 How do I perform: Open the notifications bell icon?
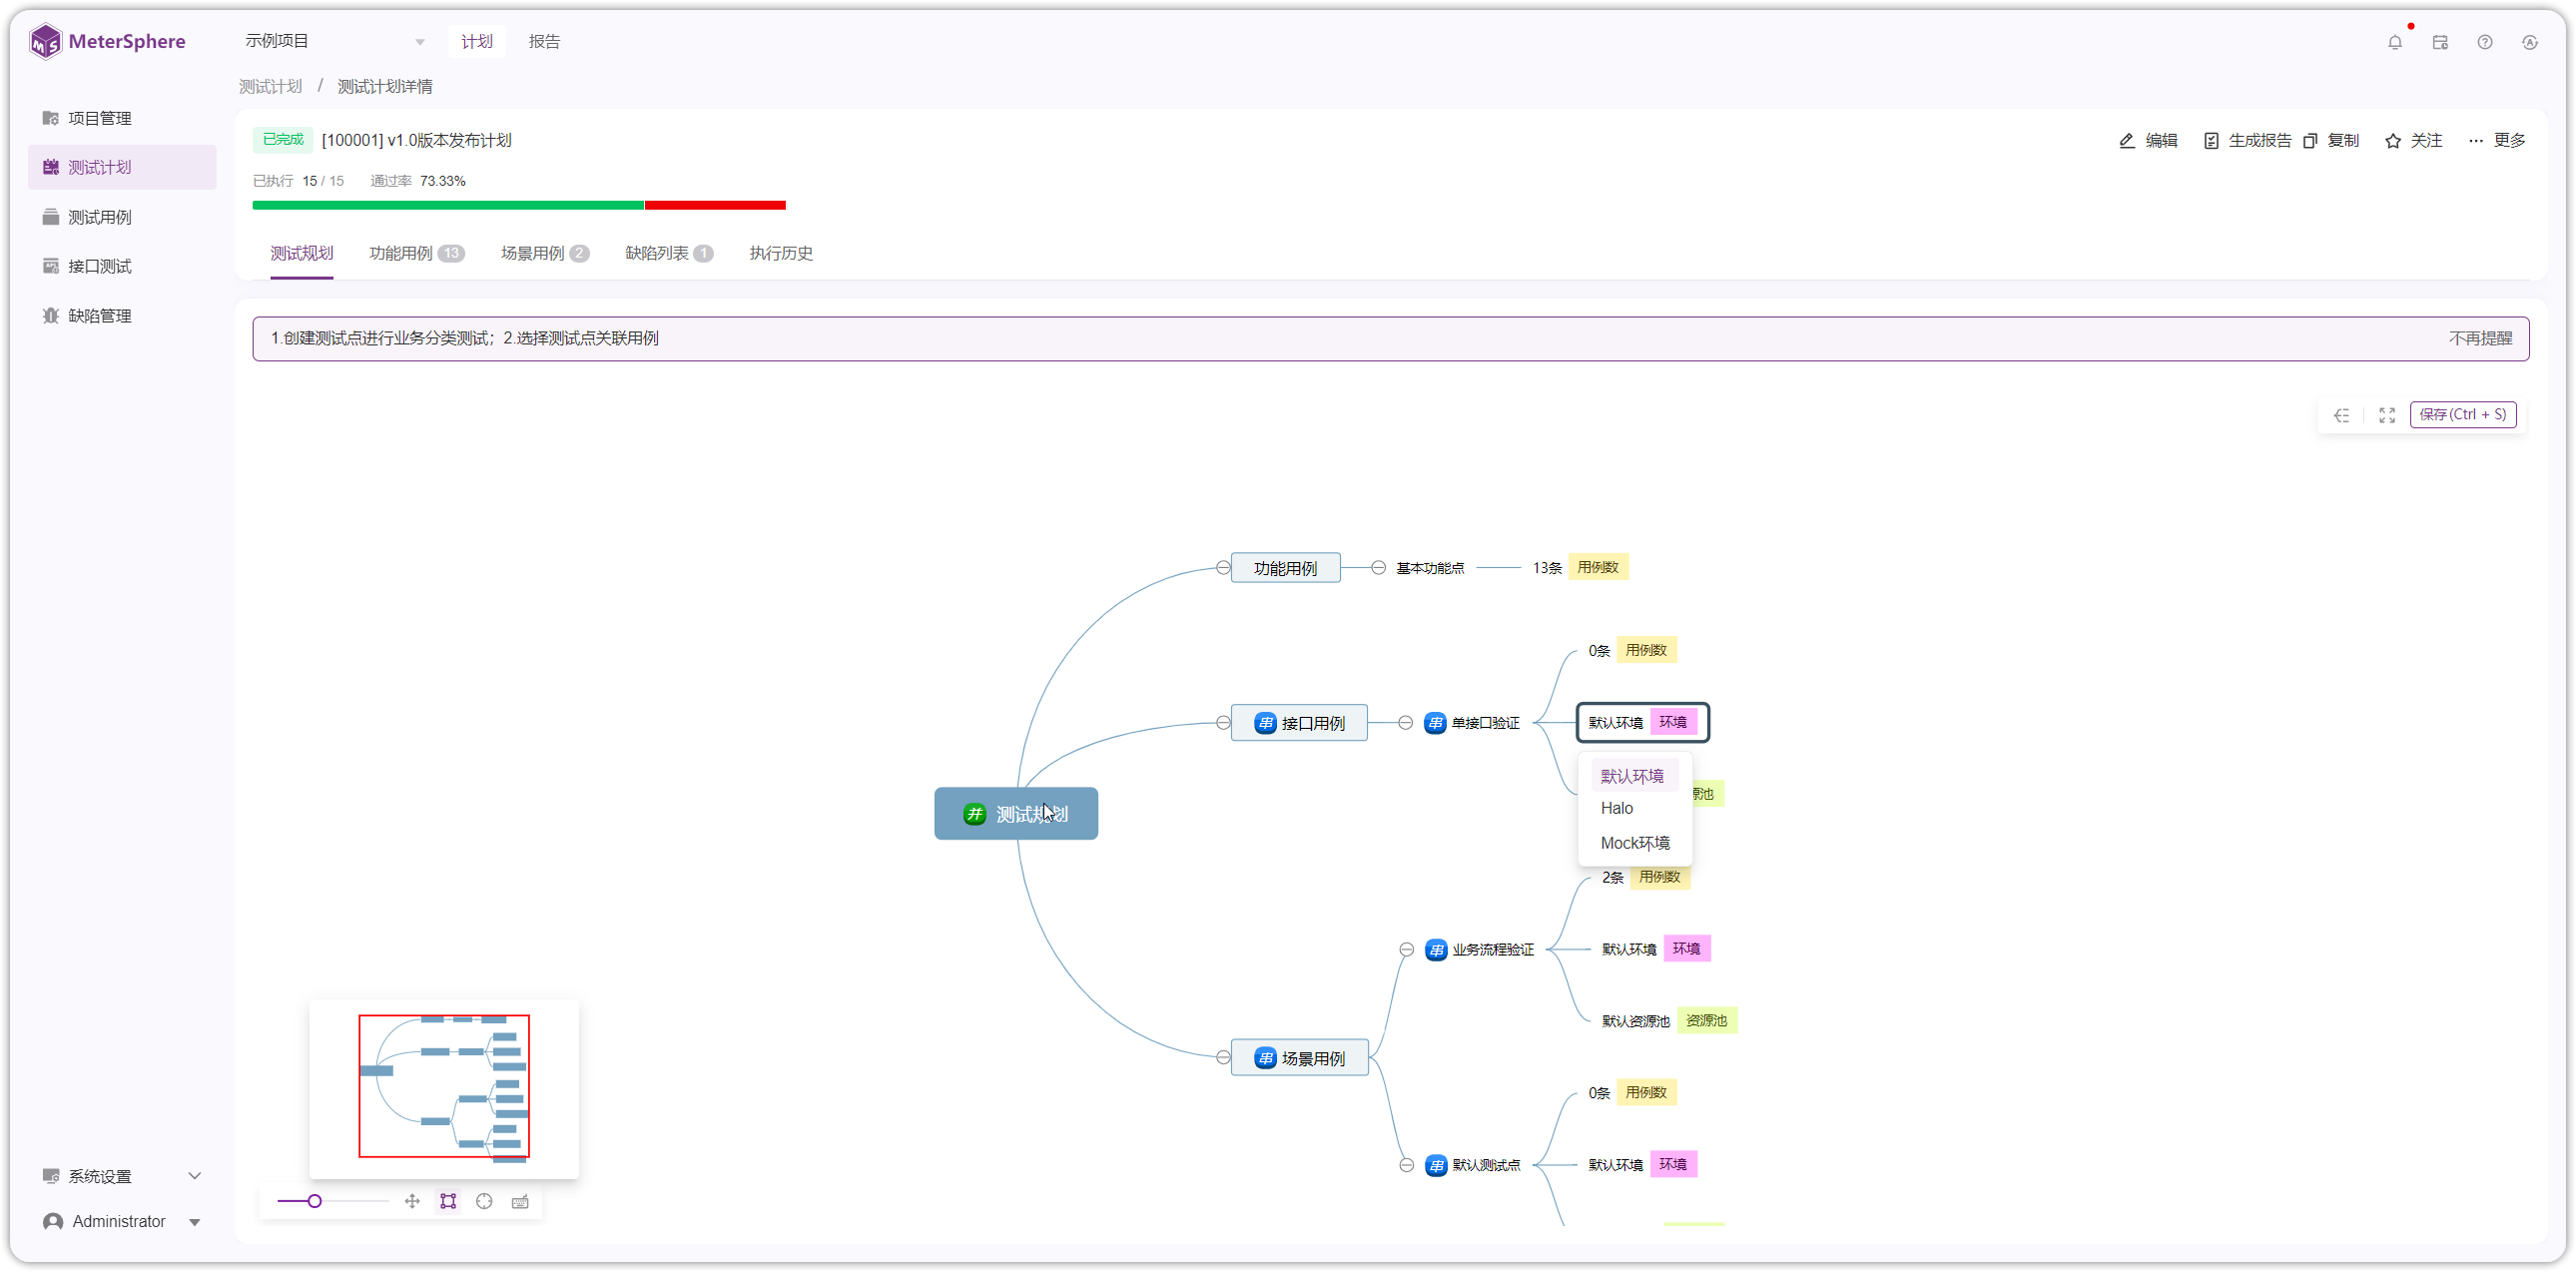click(x=2394, y=42)
